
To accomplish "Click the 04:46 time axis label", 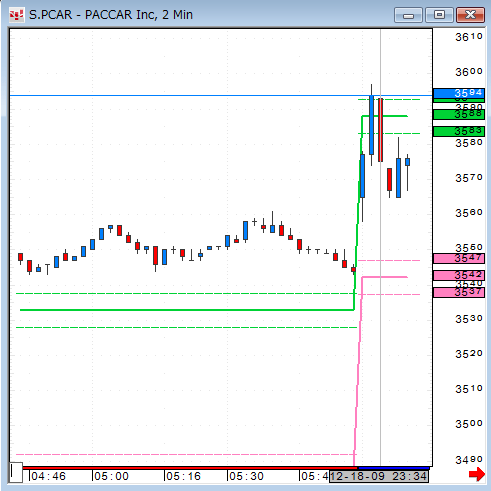I will tap(49, 476).
